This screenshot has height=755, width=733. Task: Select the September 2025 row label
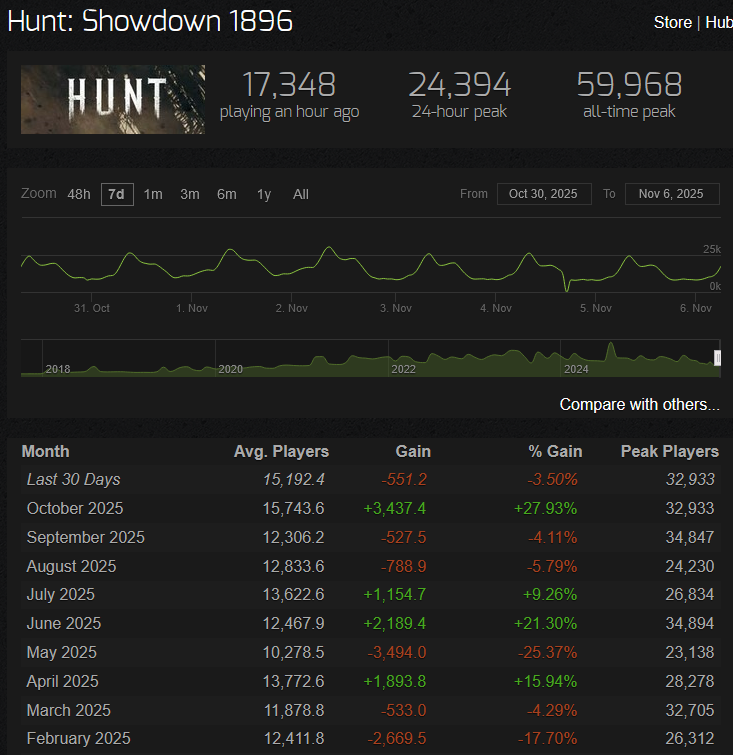coord(86,537)
